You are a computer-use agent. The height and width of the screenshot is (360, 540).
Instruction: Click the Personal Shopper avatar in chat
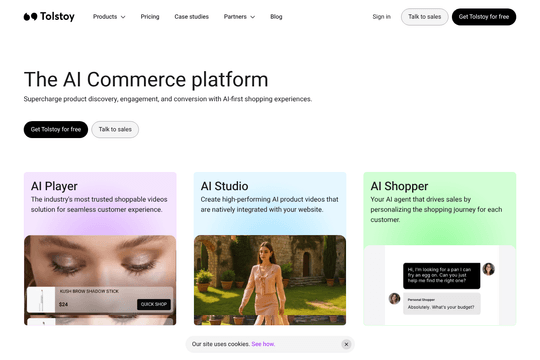click(x=394, y=298)
